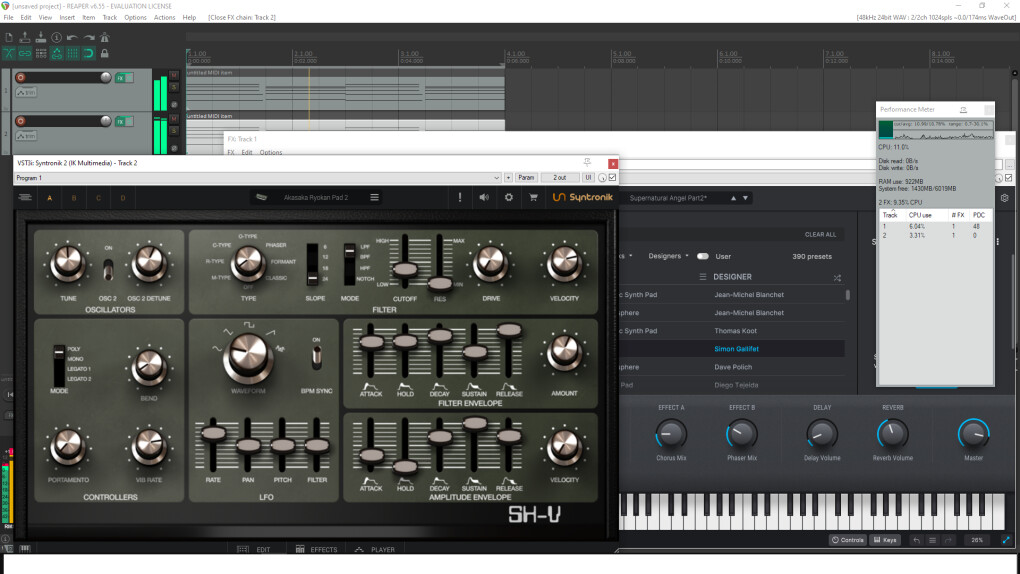The height and width of the screenshot is (574, 1020).
Task: Open Project Settings info icon
Action: [57, 38]
